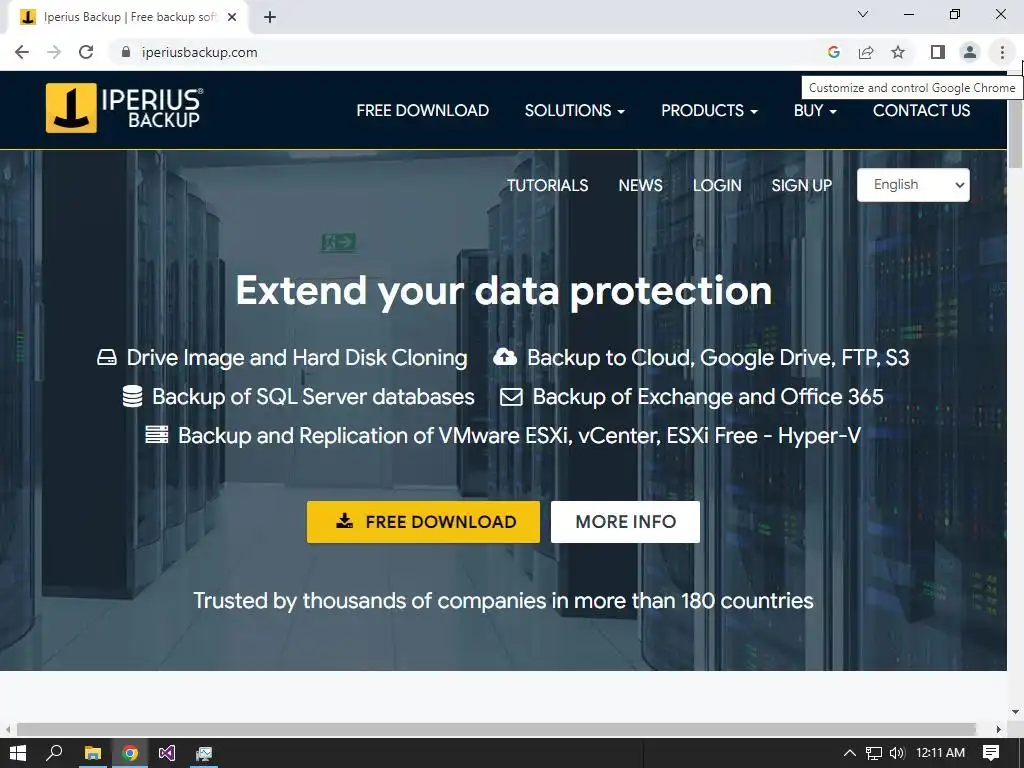
Task: Bookmark this tab with the star icon
Action: coord(898,52)
